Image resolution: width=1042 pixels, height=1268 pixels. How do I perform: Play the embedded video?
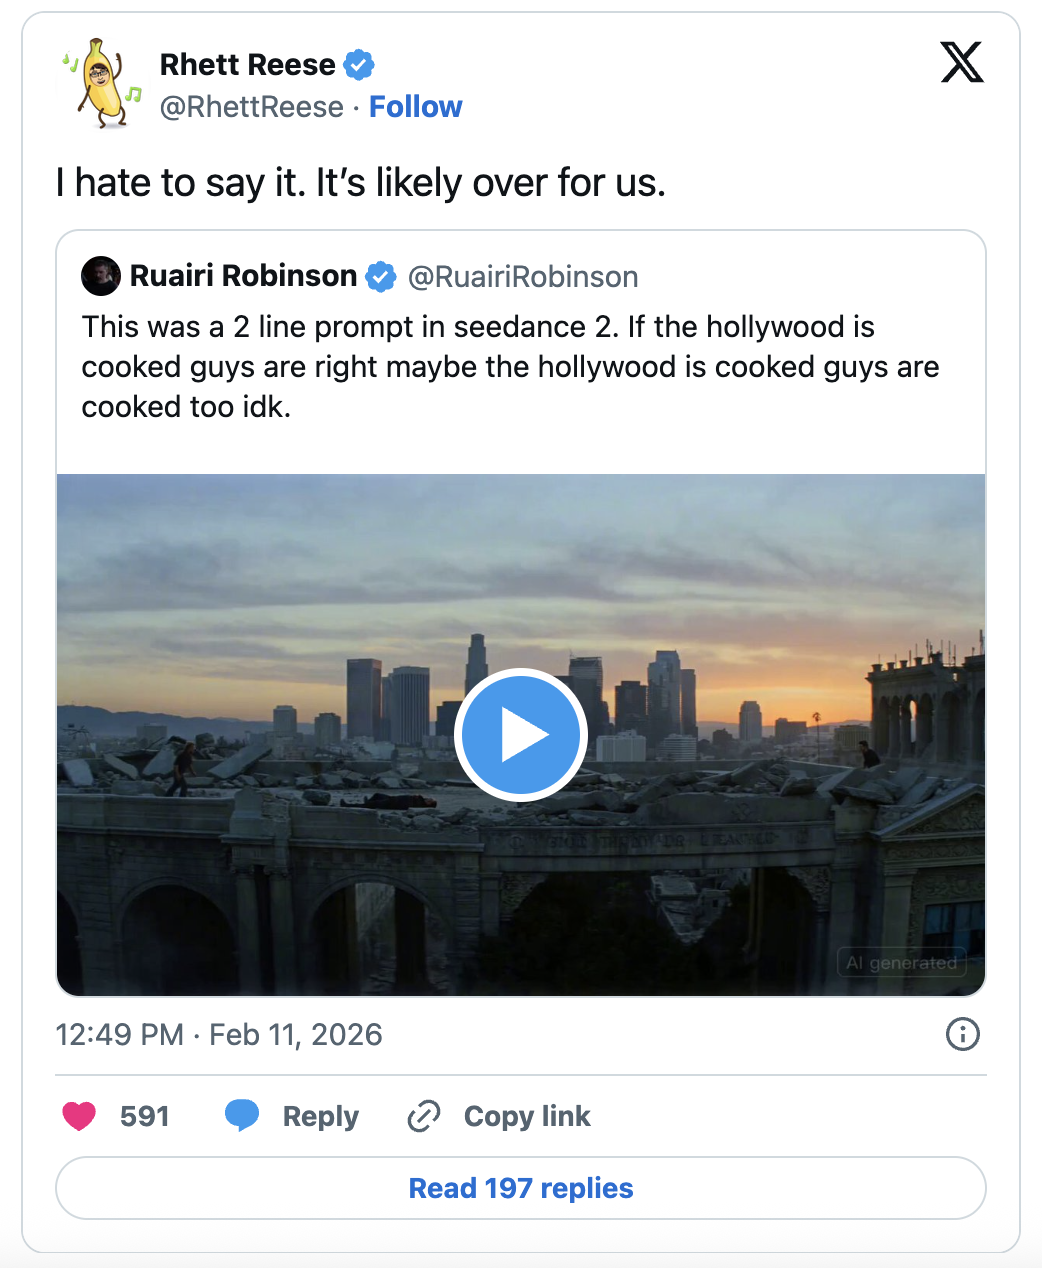pos(520,735)
